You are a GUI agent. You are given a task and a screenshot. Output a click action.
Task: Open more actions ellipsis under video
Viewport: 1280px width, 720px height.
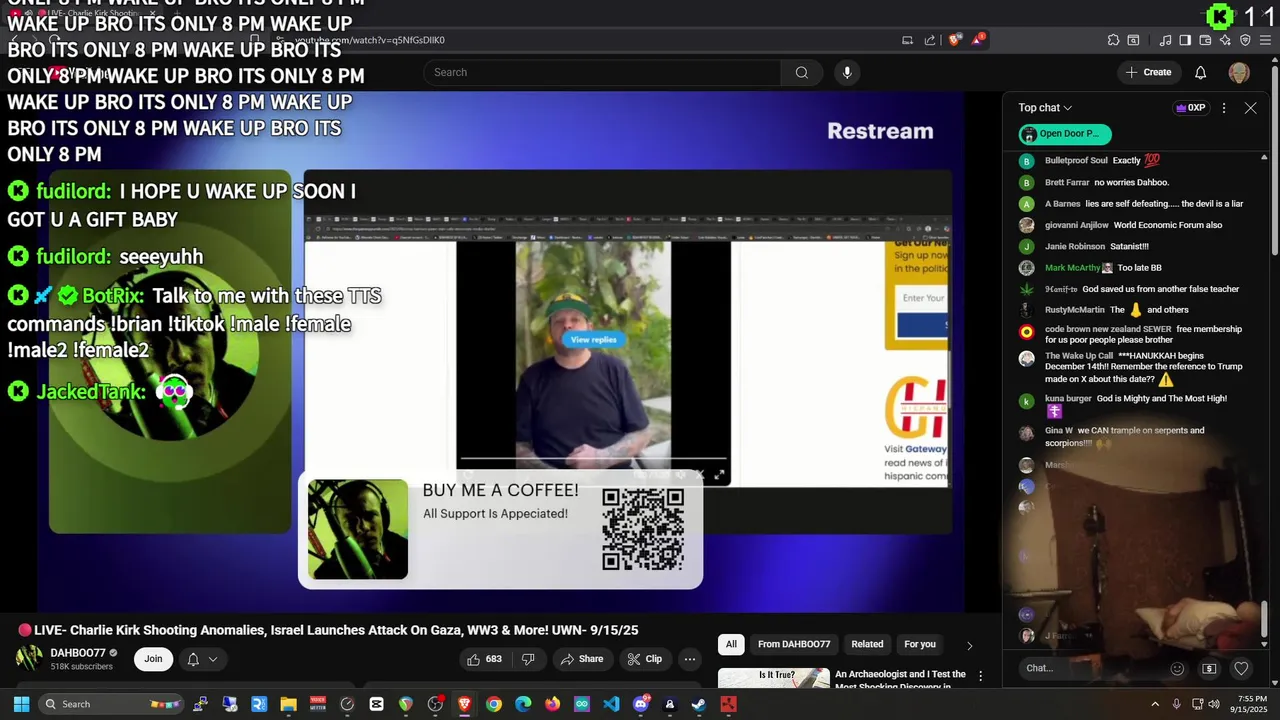point(689,659)
